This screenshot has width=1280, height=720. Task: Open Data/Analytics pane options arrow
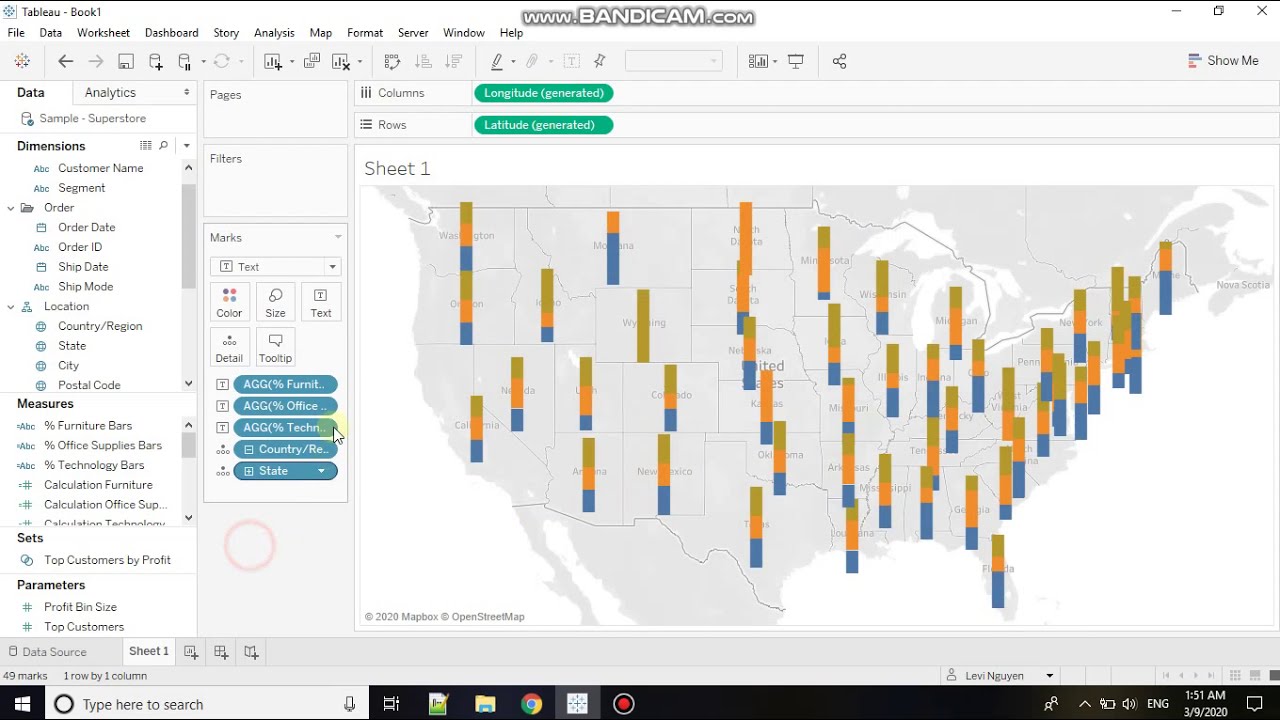point(186,92)
